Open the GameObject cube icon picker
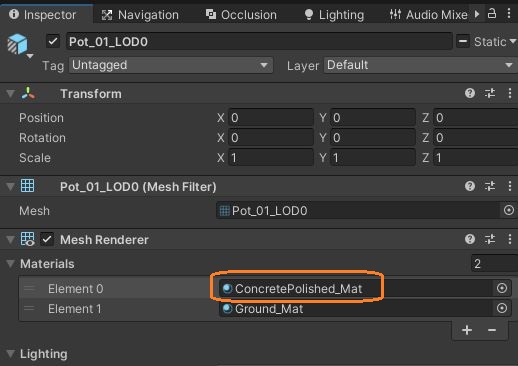The image size is (518, 366). pos(18,44)
